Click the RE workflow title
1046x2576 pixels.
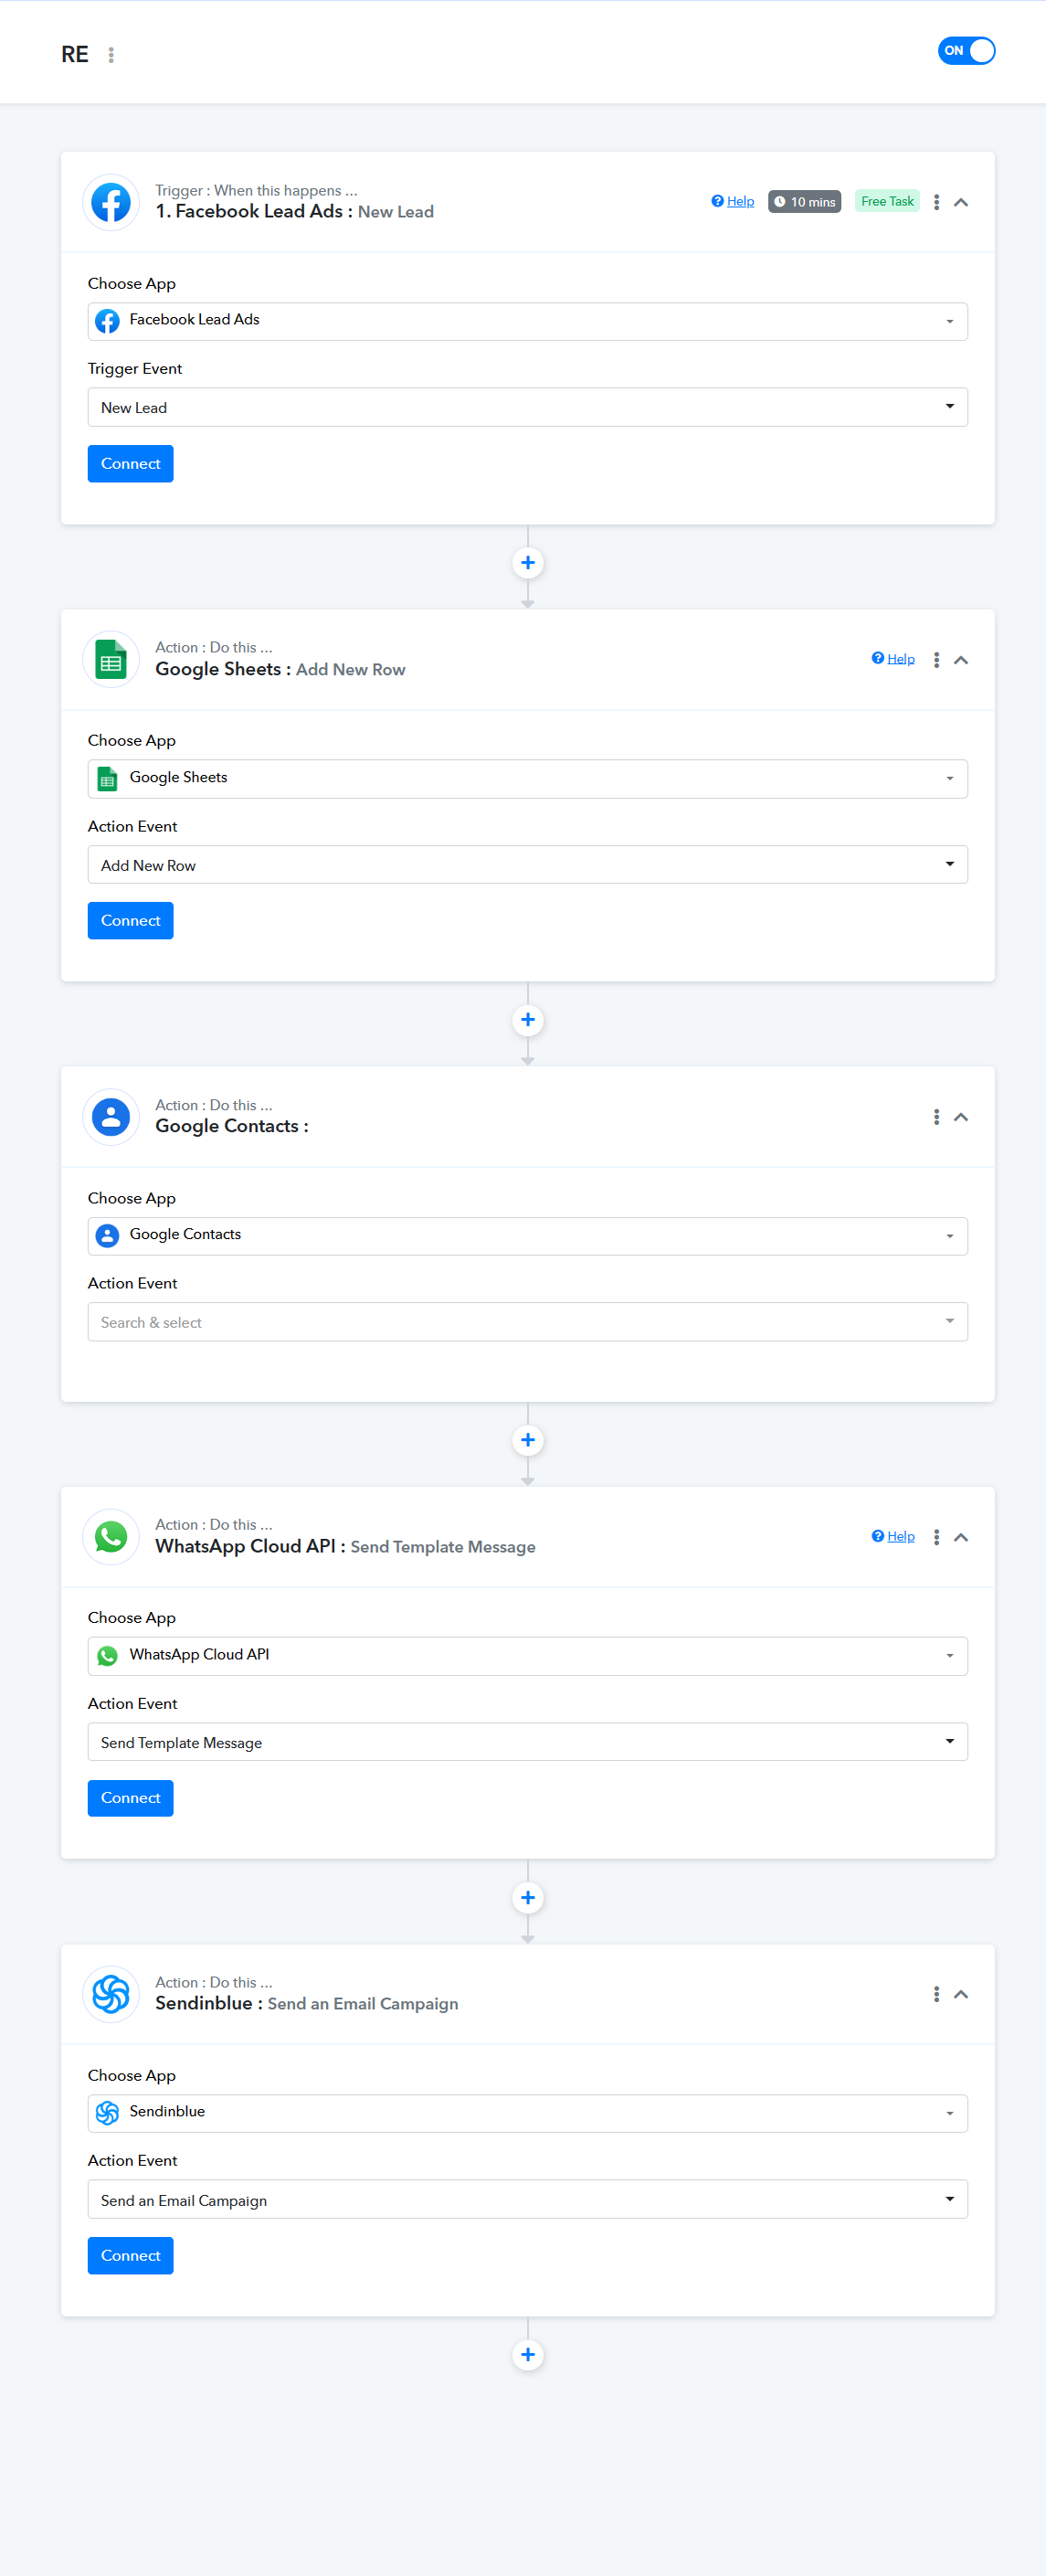(75, 55)
